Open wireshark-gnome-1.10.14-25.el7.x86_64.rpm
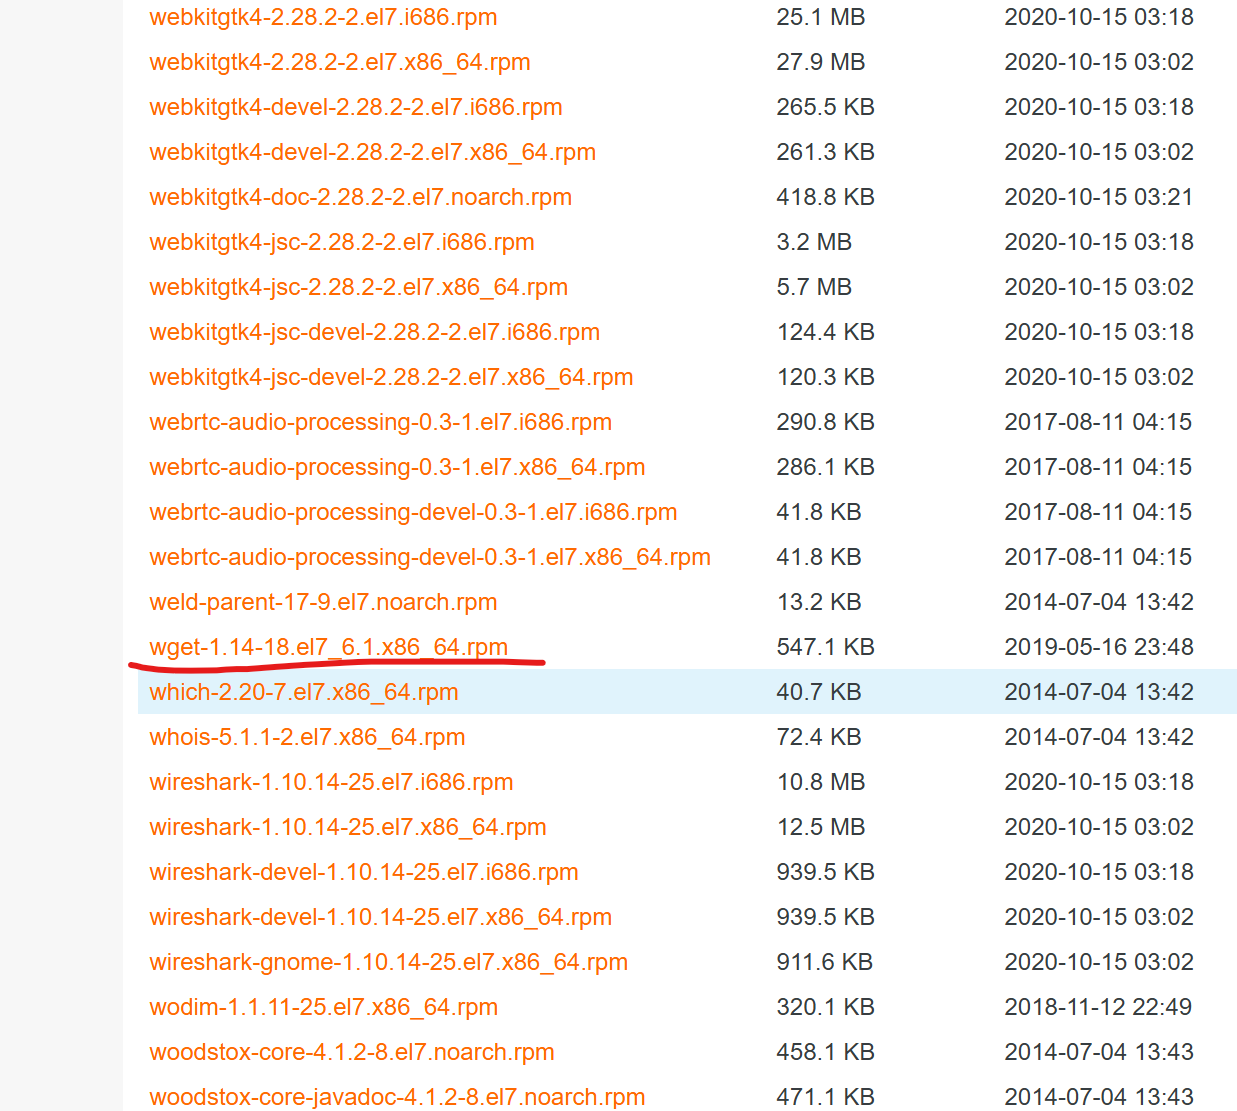This screenshot has width=1237, height=1111. click(388, 962)
